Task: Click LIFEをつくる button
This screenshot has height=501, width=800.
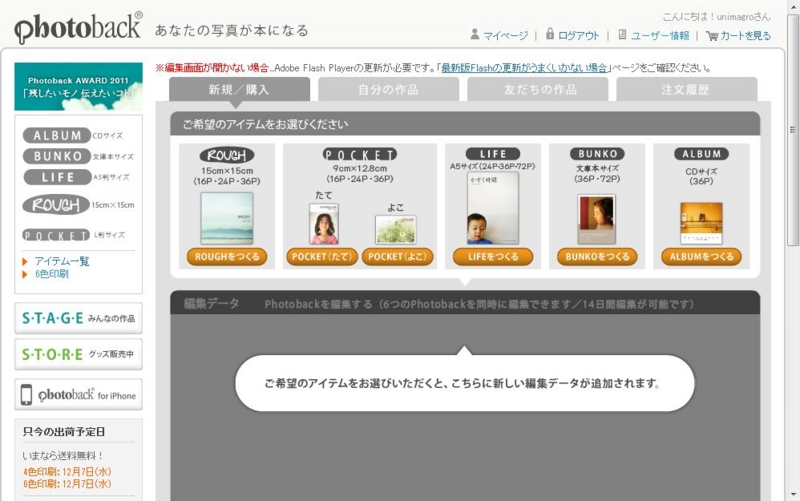Action: click(493, 257)
